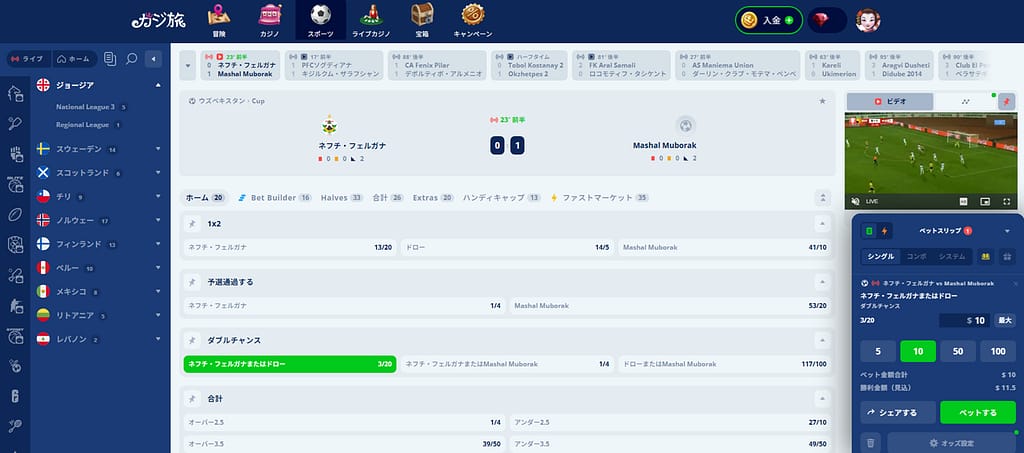This screenshot has height=453, width=1024.
Task: Select the 100 stake amount
Action: 998,351
